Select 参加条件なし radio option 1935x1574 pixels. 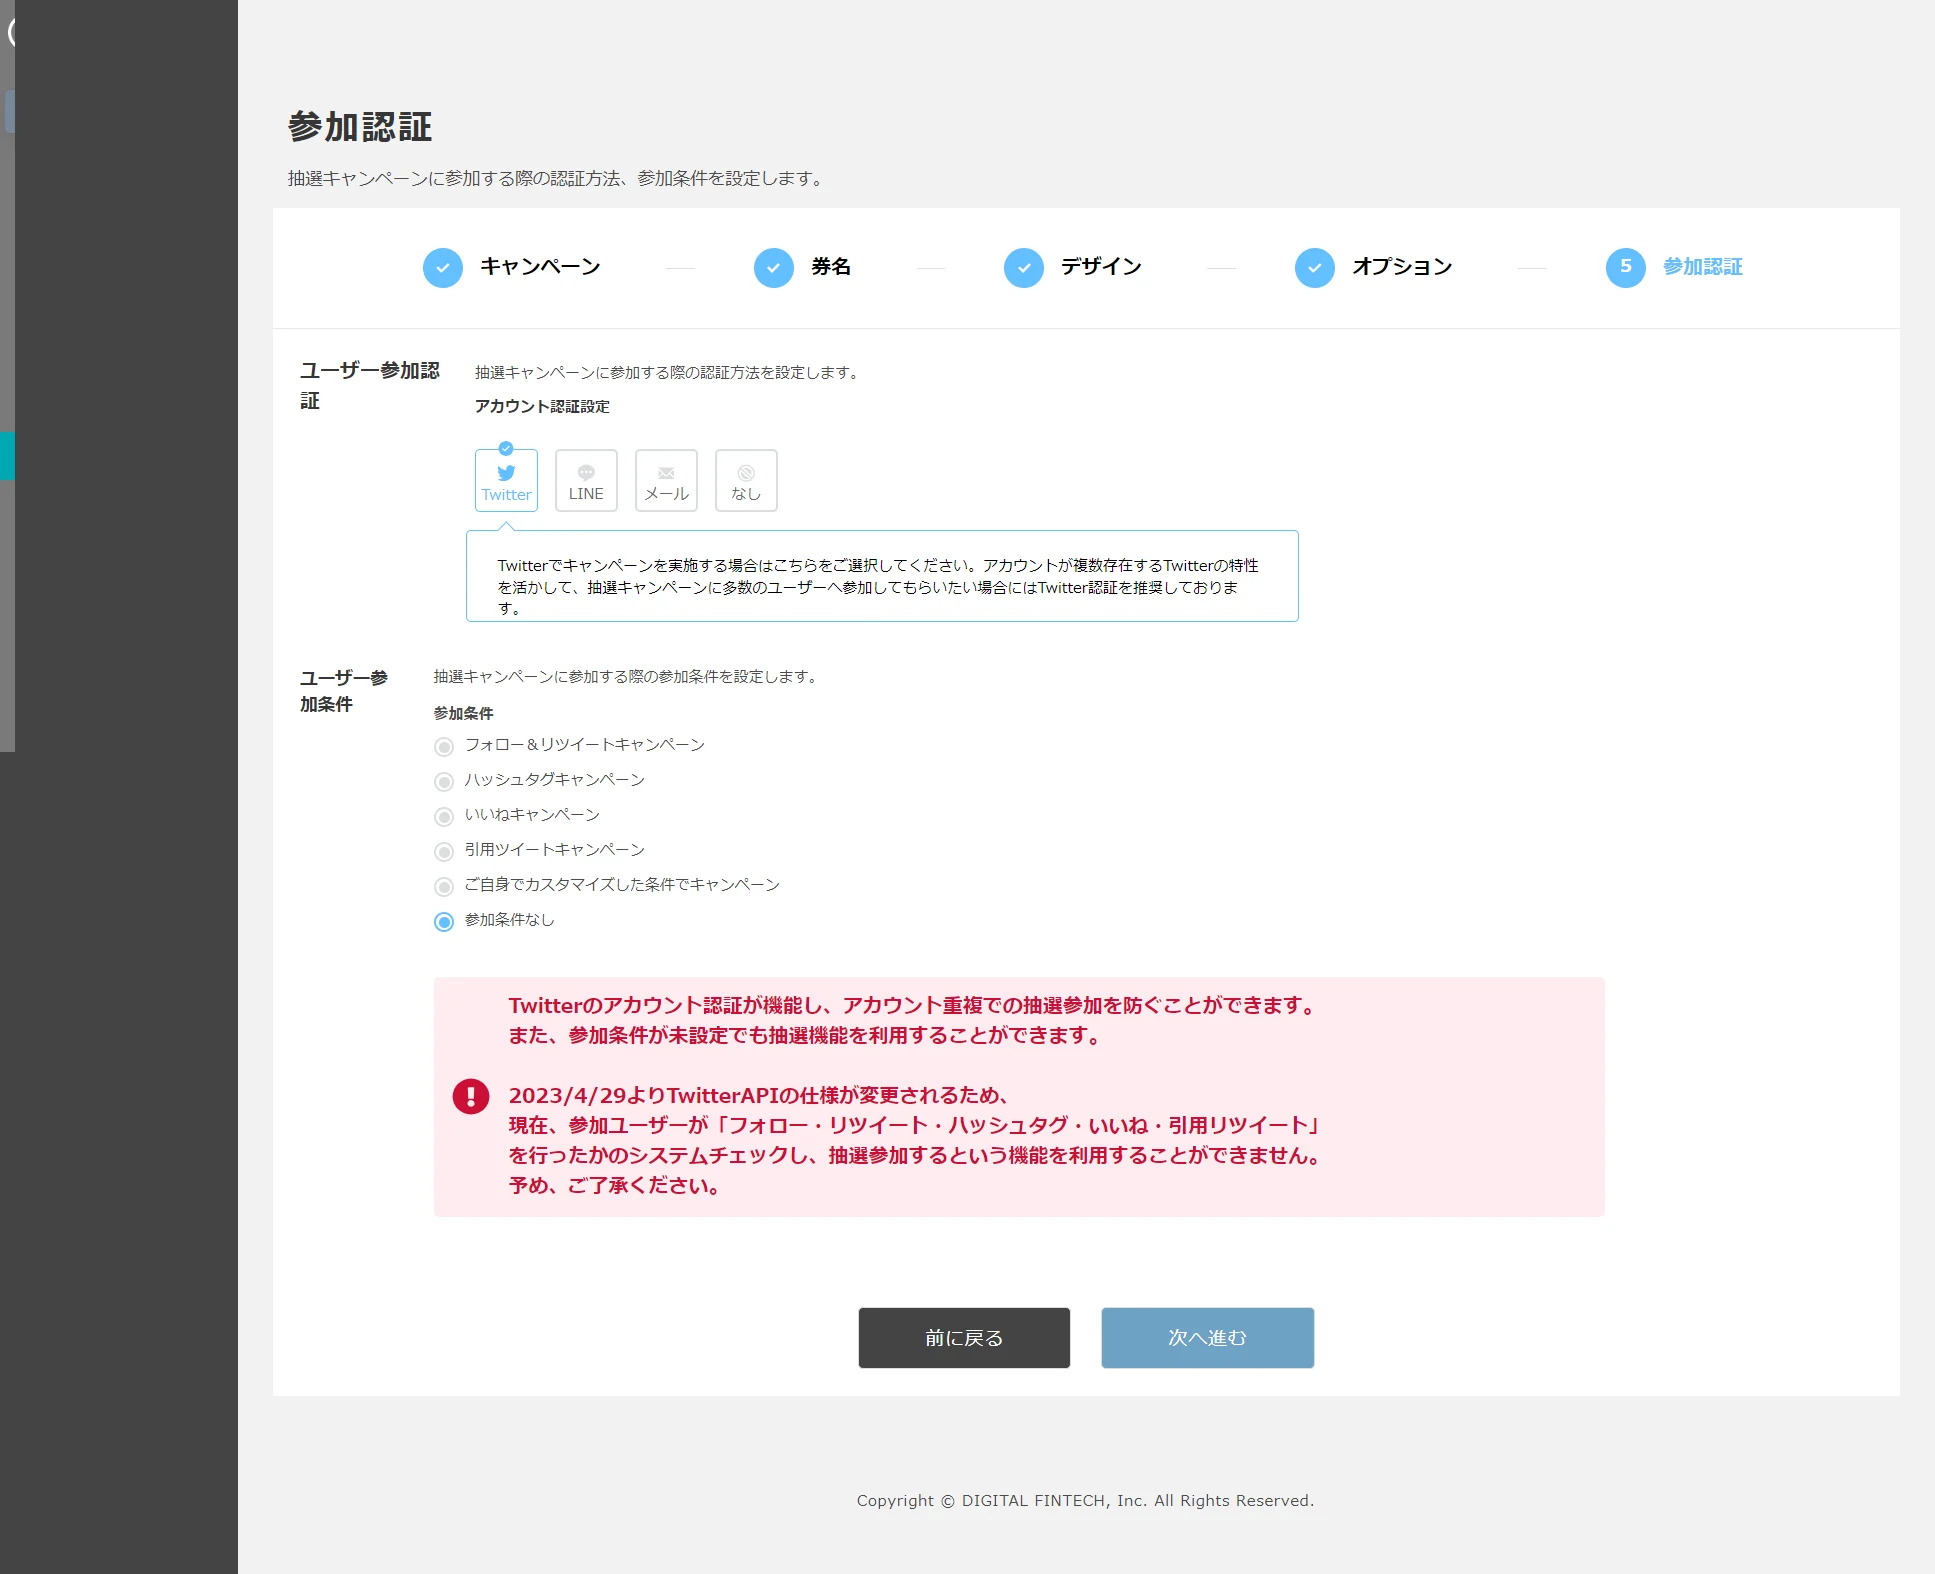point(444,922)
